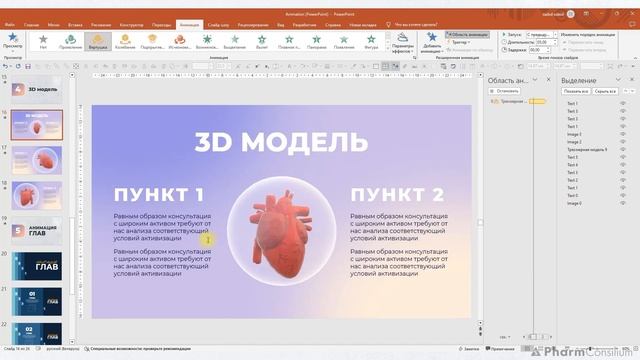
Task: Apply the Подпрыгивание 3D animation effect
Action: click(x=152, y=42)
